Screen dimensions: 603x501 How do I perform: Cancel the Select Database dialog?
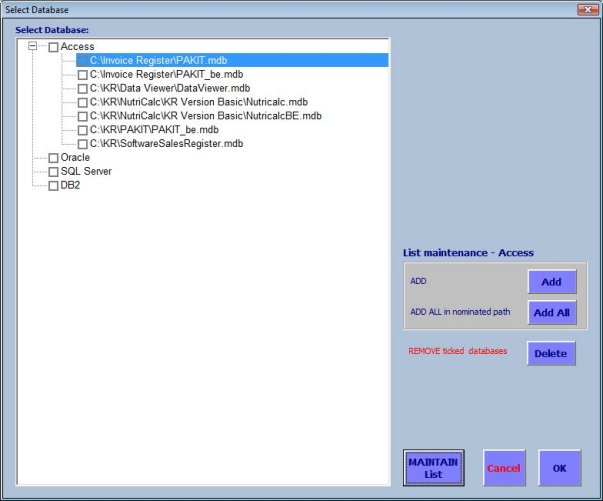click(x=504, y=468)
